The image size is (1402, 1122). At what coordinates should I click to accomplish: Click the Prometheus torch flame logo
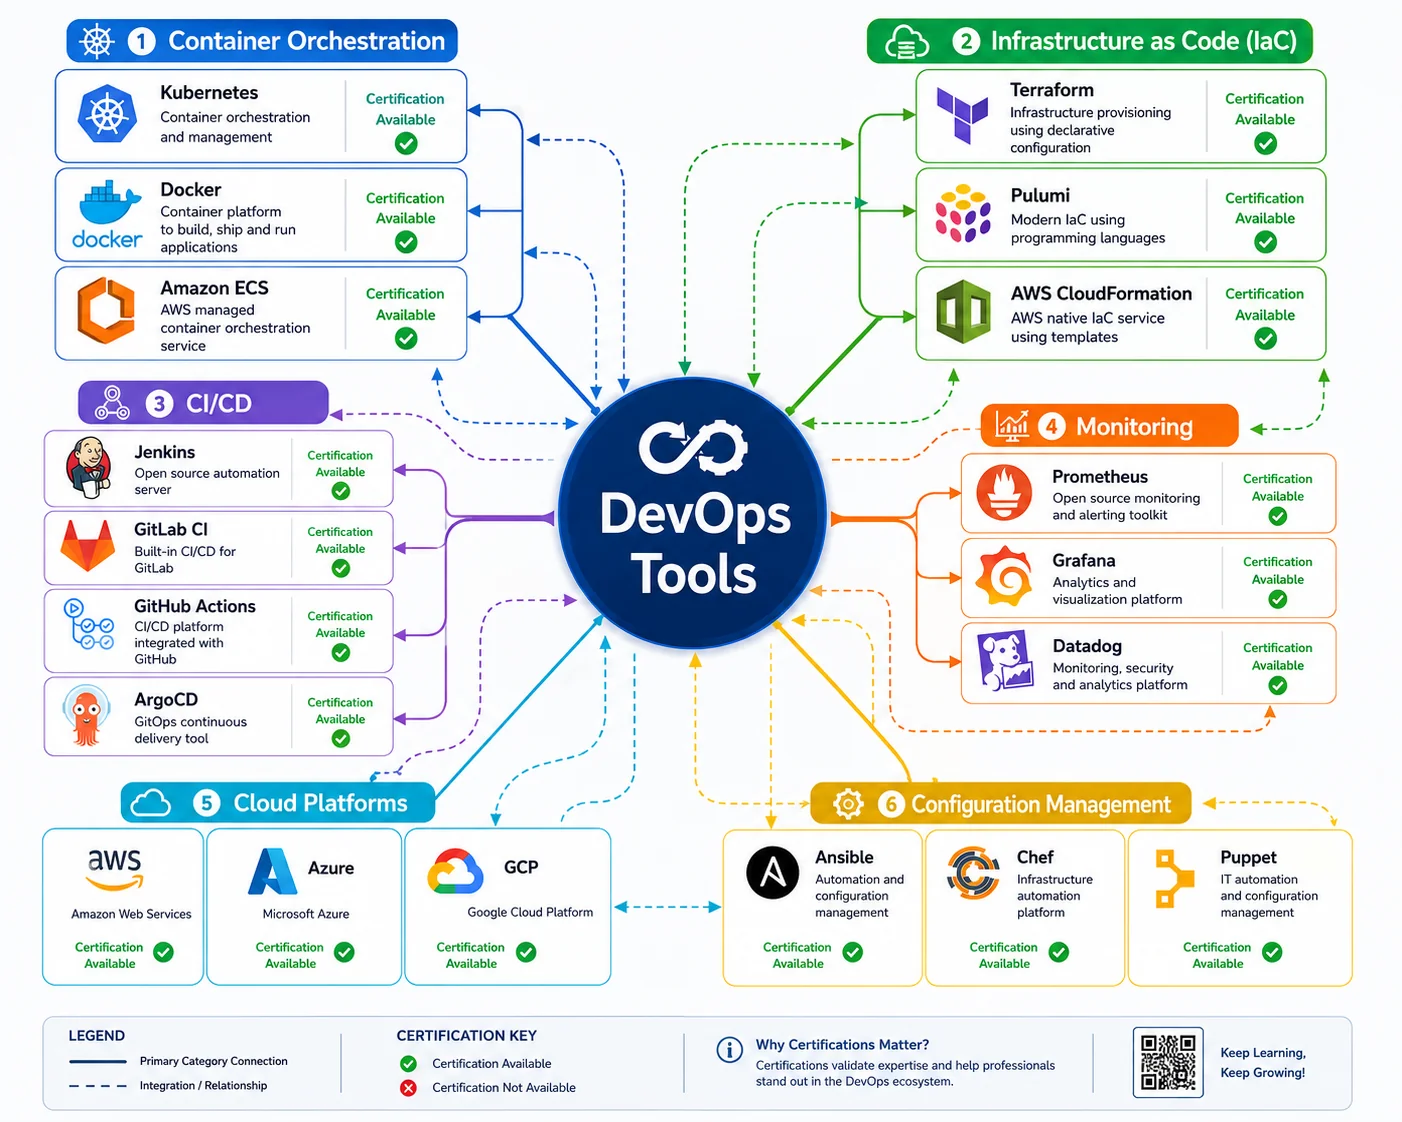(x=1003, y=492)
